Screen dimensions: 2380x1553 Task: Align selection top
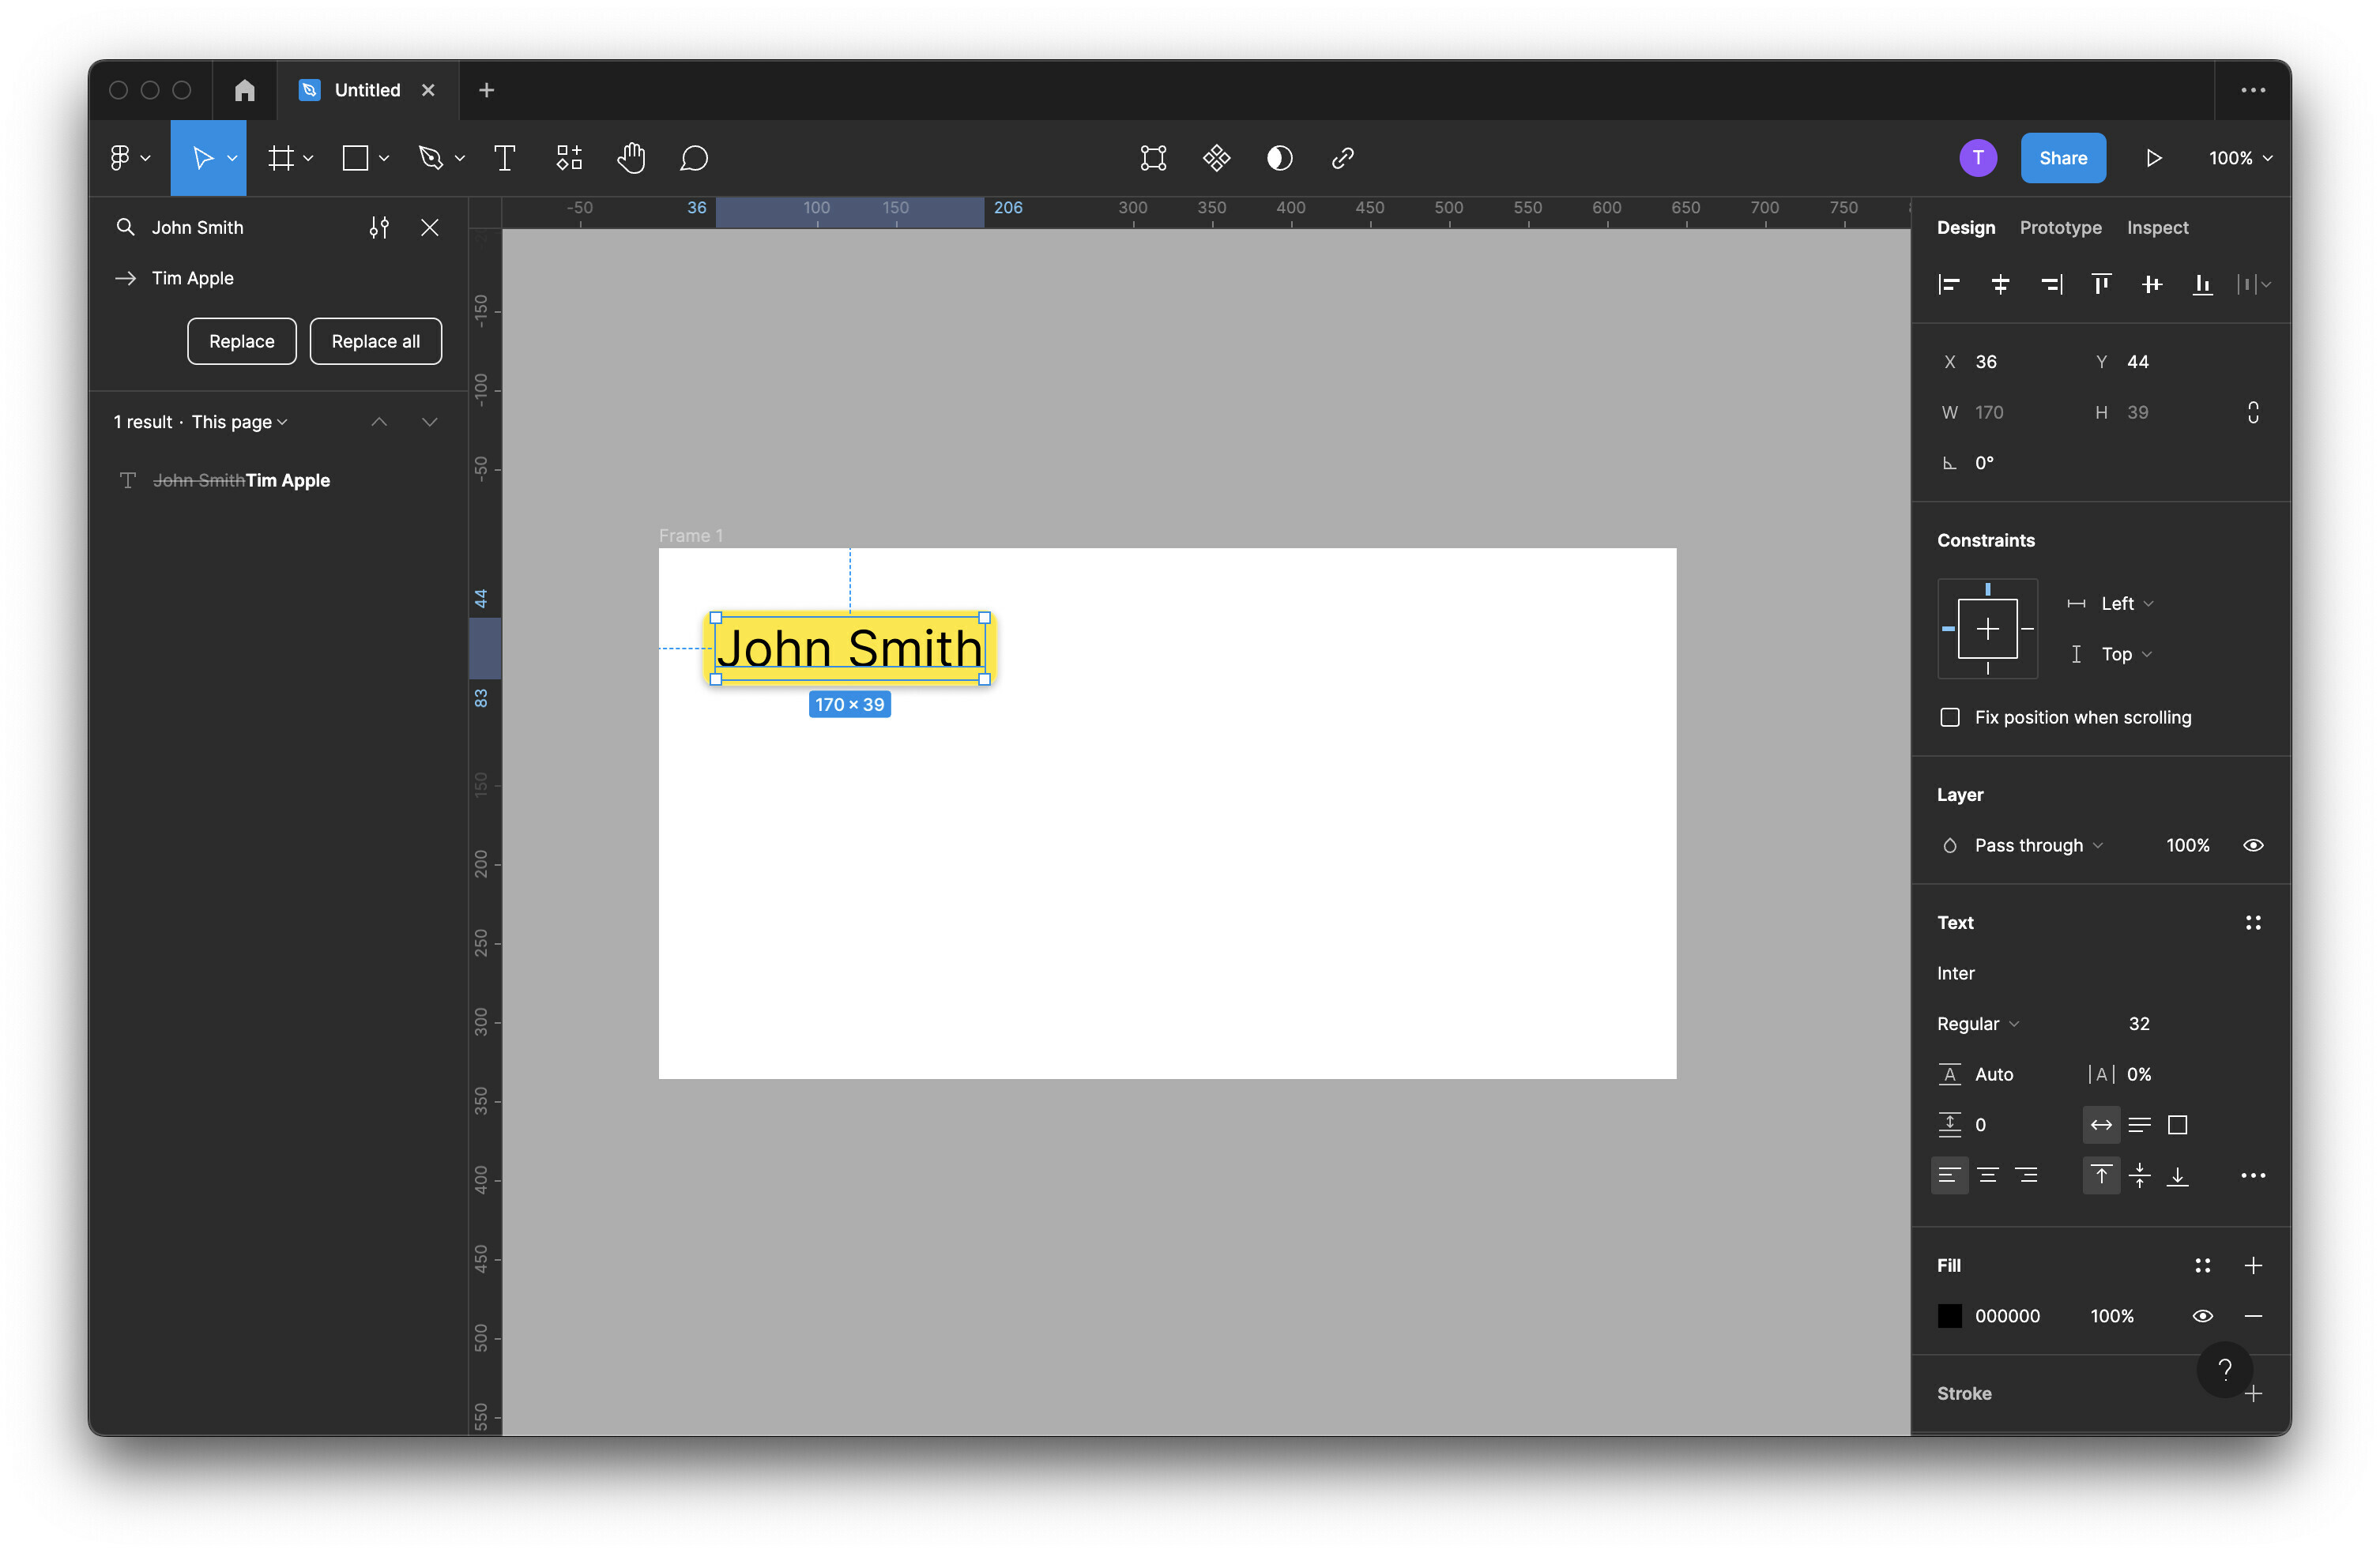(2101, 285)
